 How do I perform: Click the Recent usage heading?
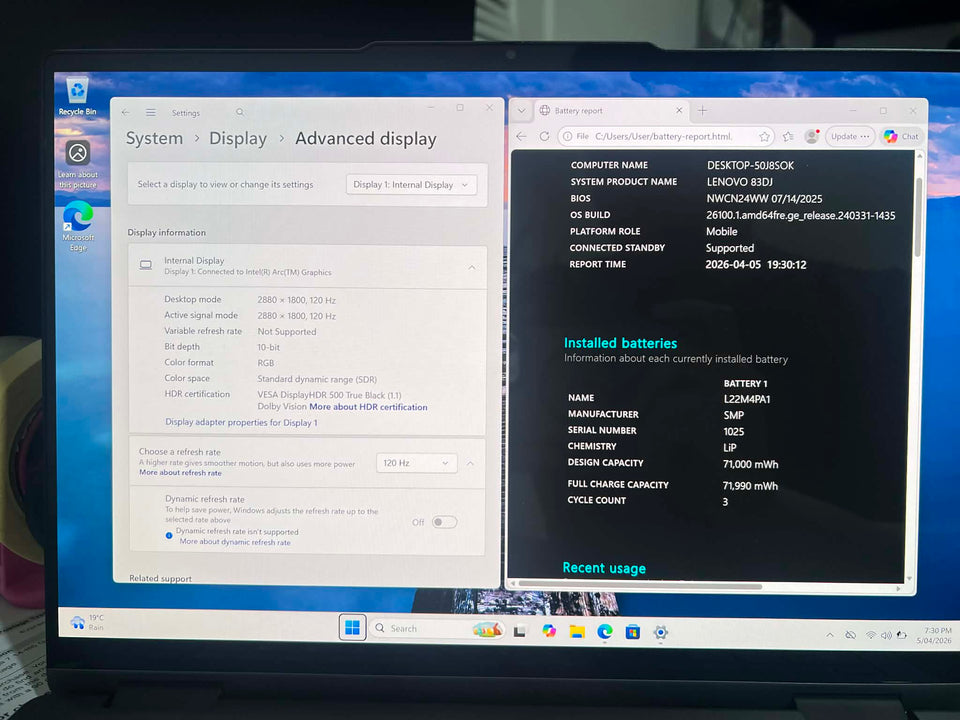[x=604, y=568]
